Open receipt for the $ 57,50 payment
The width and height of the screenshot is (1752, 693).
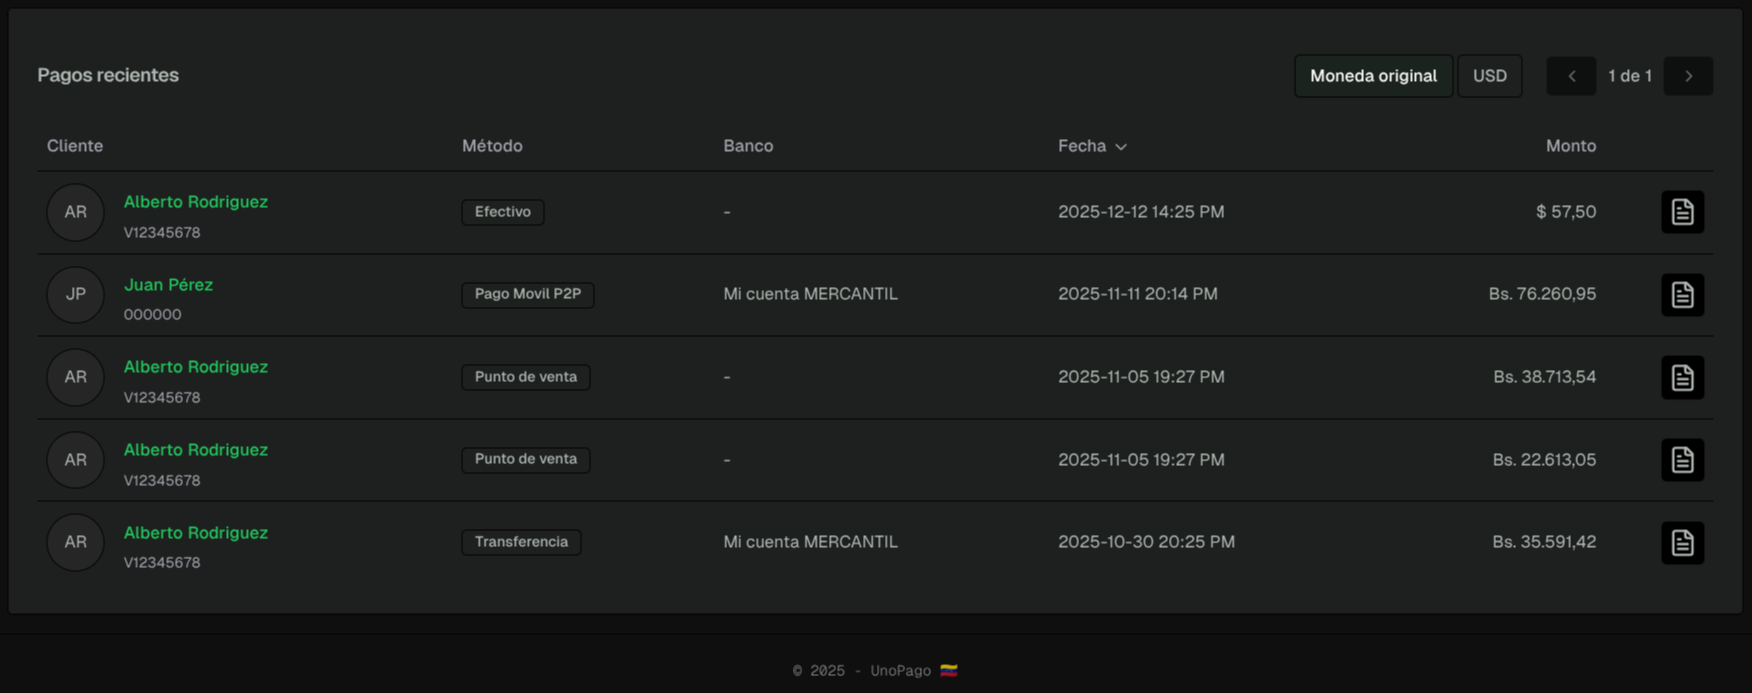1682,212
